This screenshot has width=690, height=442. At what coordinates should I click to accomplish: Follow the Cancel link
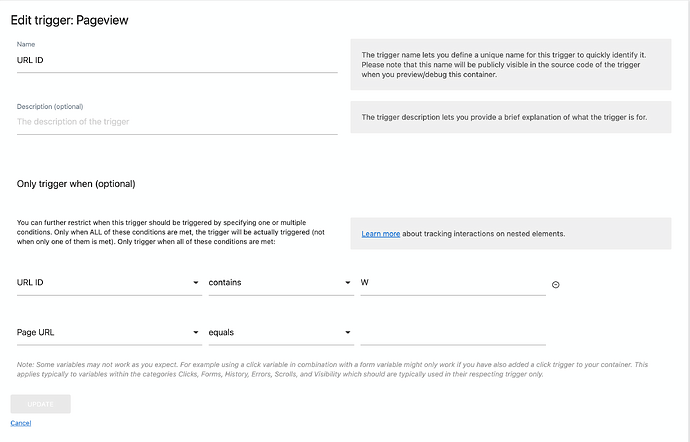21,423
